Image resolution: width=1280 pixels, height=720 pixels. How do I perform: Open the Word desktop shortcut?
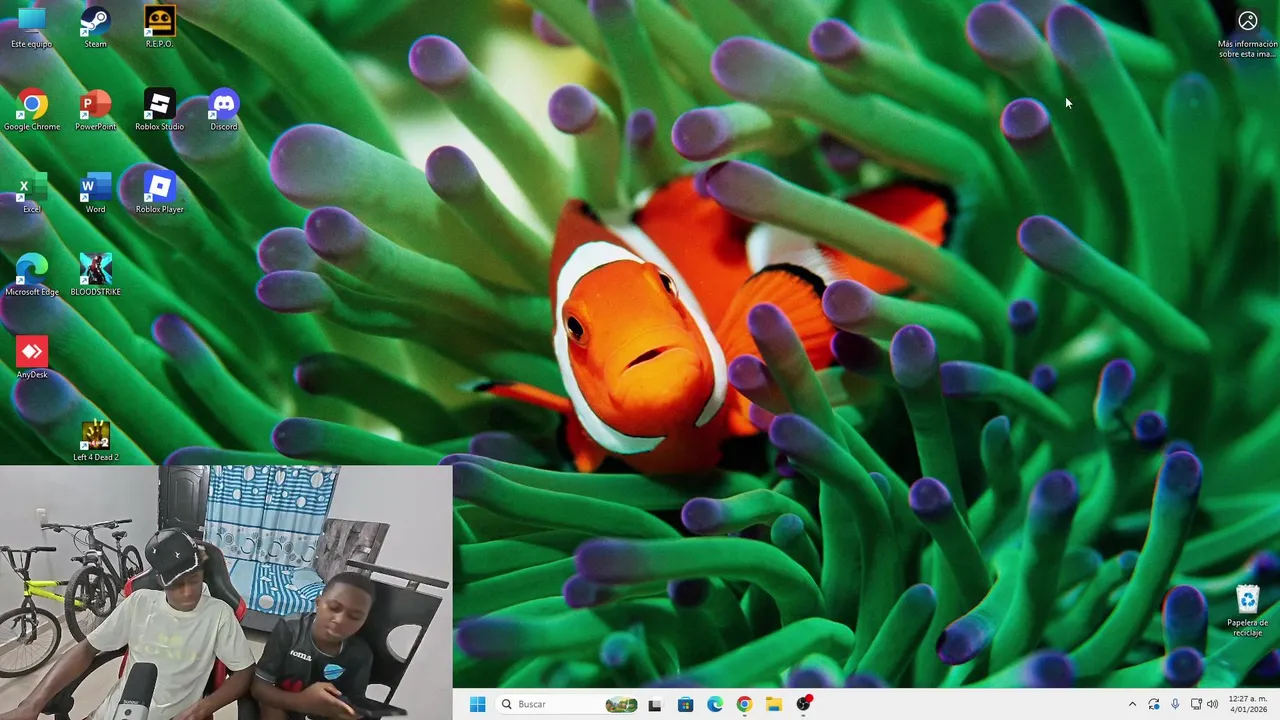95,193
